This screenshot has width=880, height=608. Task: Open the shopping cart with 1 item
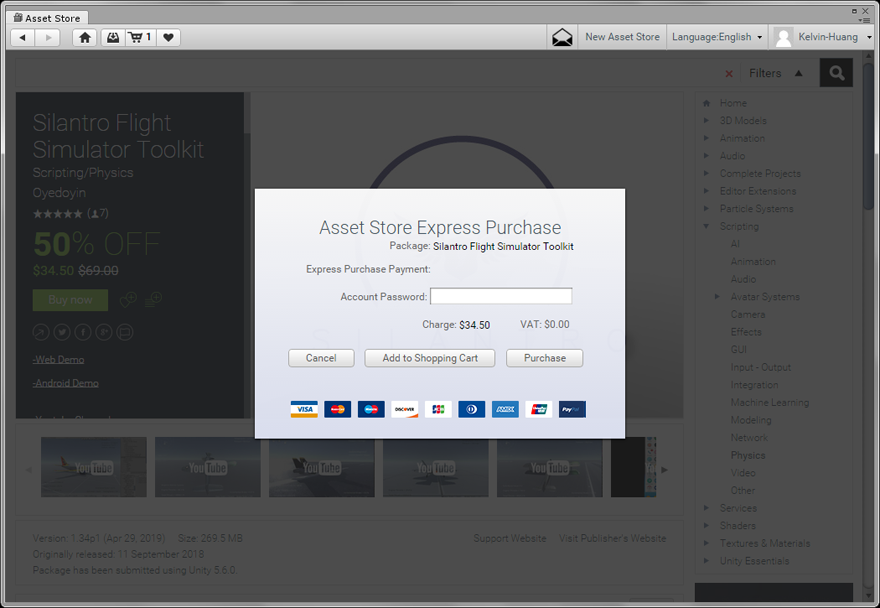pos(140,38)
